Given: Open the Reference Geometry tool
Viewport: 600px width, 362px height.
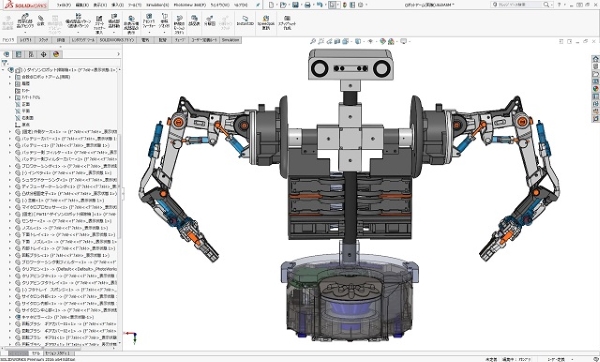Looking at the screenshot, I should 164,22.
